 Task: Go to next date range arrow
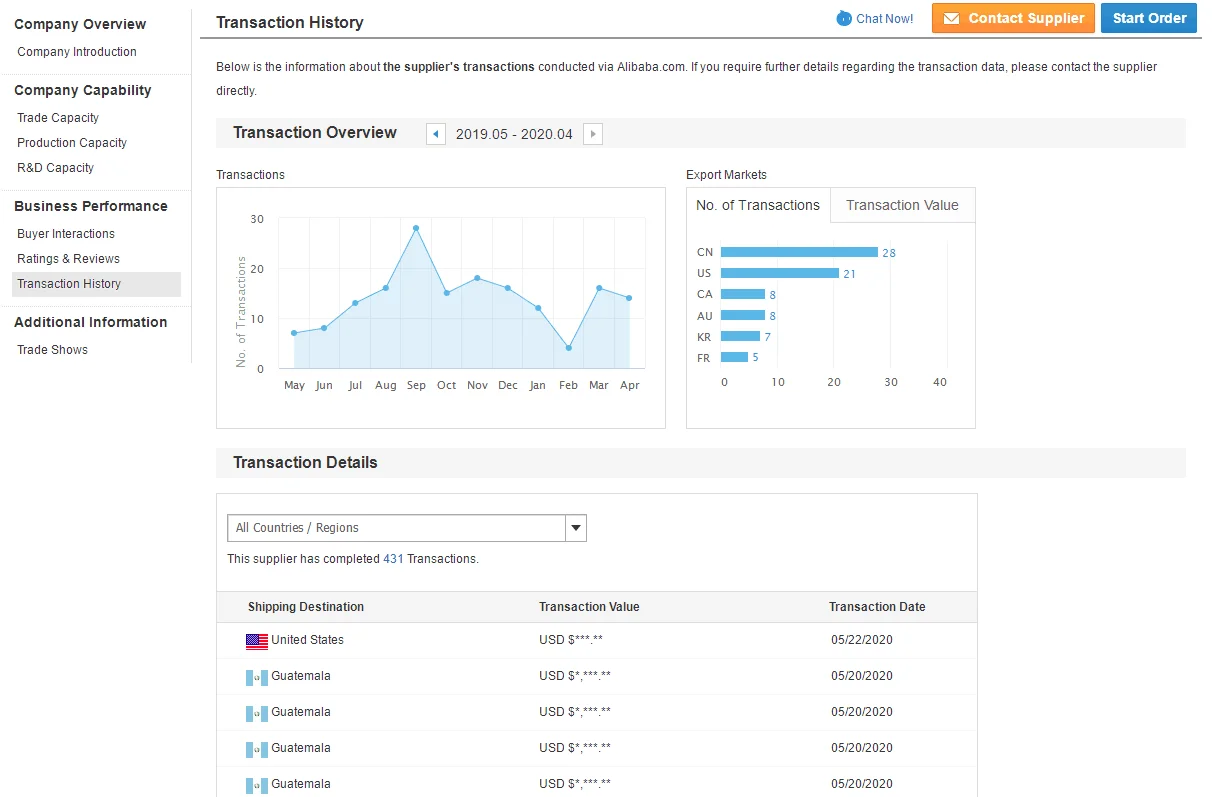coord(593,134)
